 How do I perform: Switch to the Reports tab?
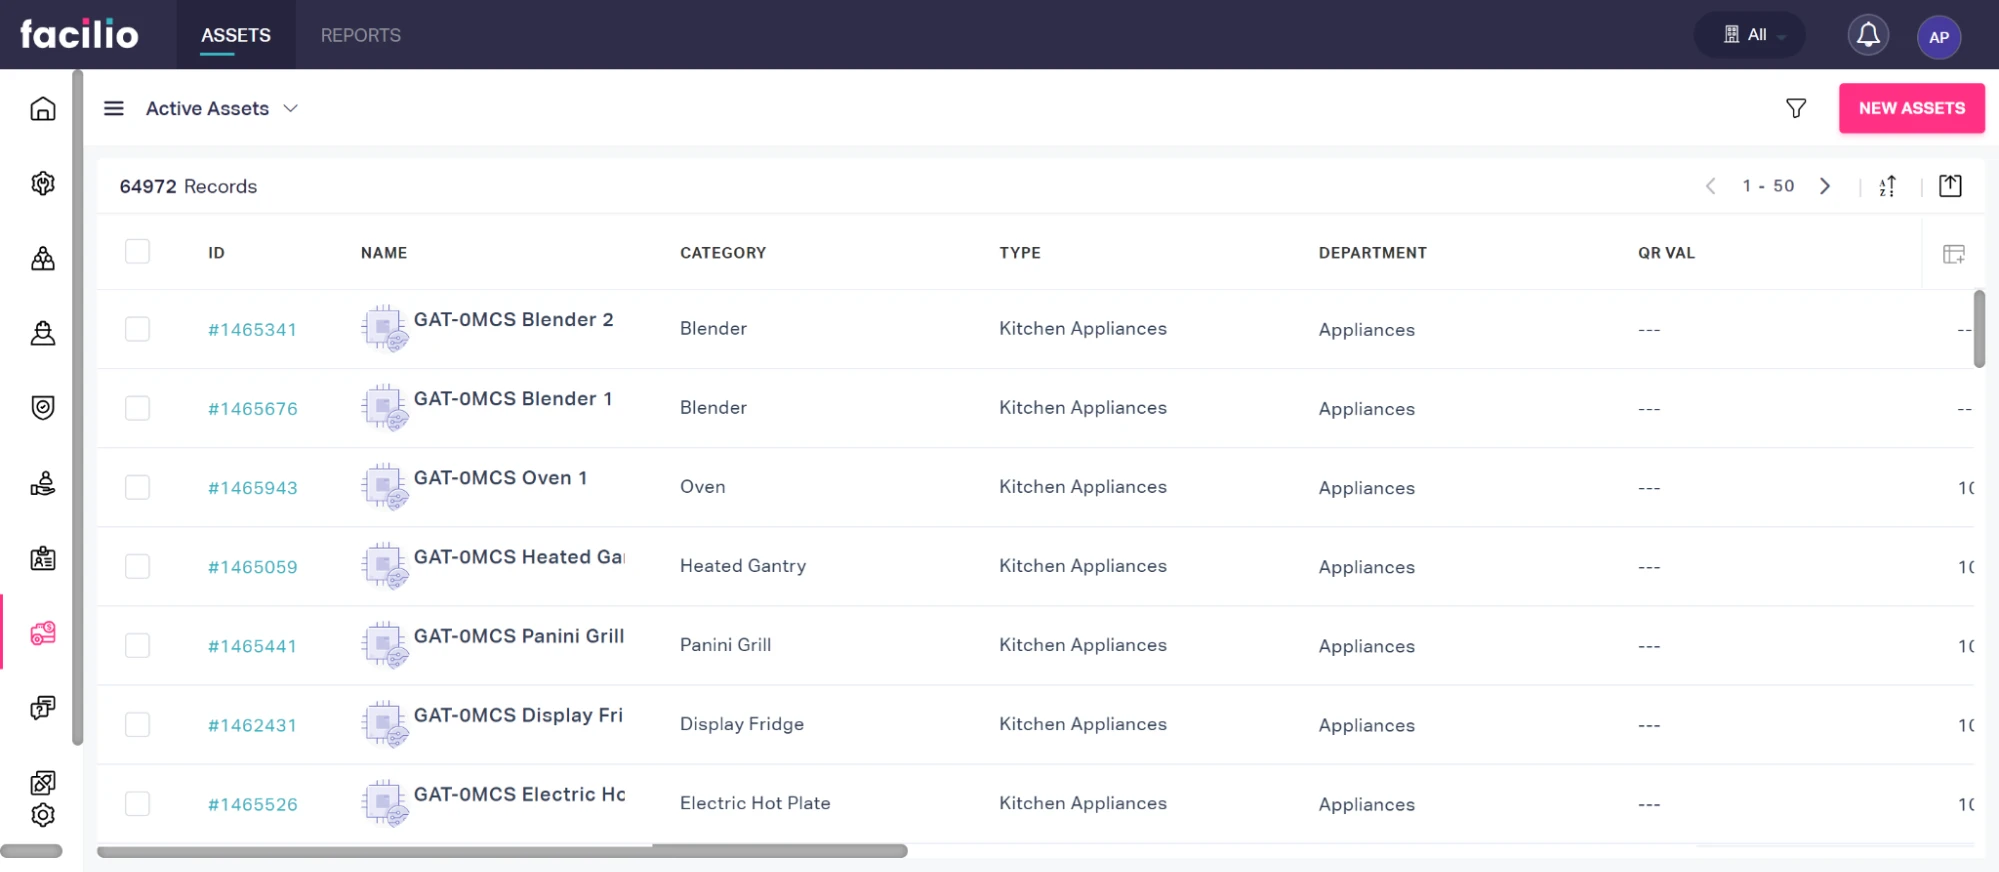pyautogui.click(x=360, y=35)
